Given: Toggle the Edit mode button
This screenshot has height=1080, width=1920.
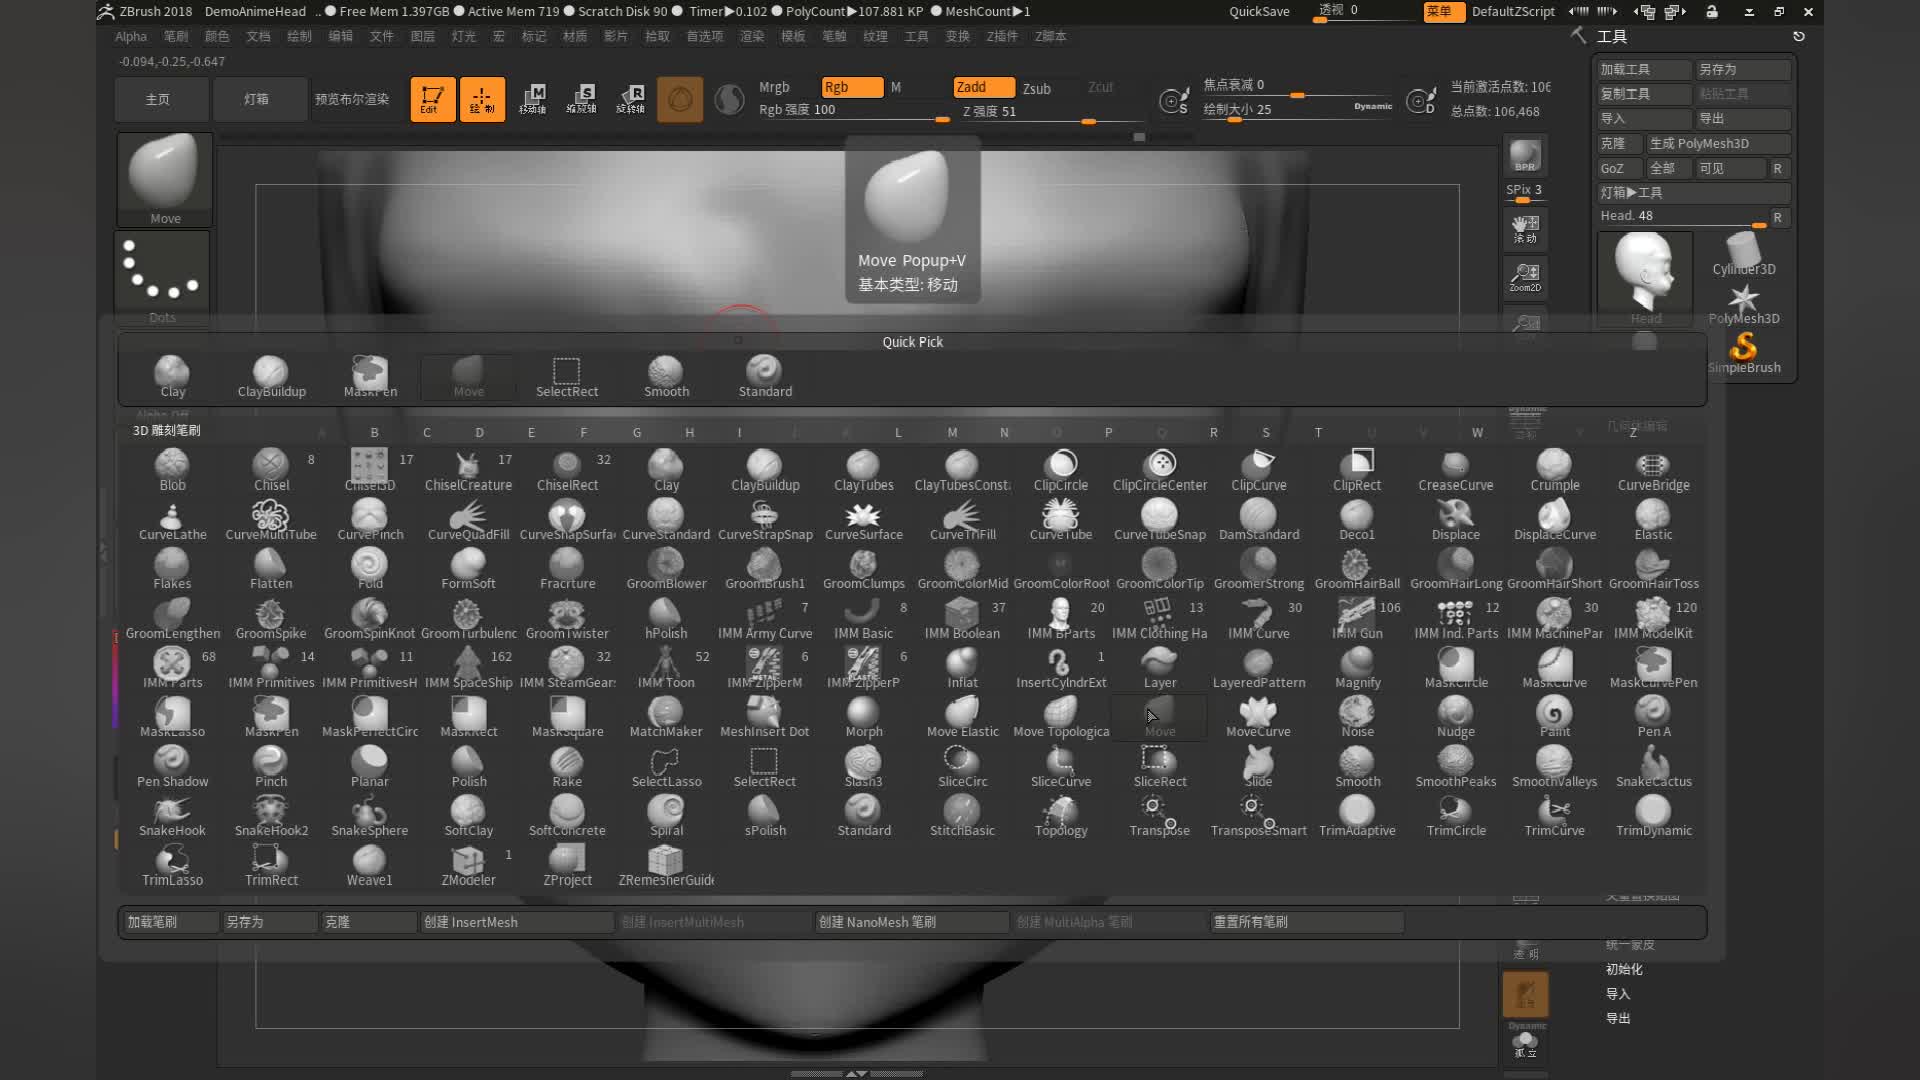Looking at the screenshot, I should (432, 99).
